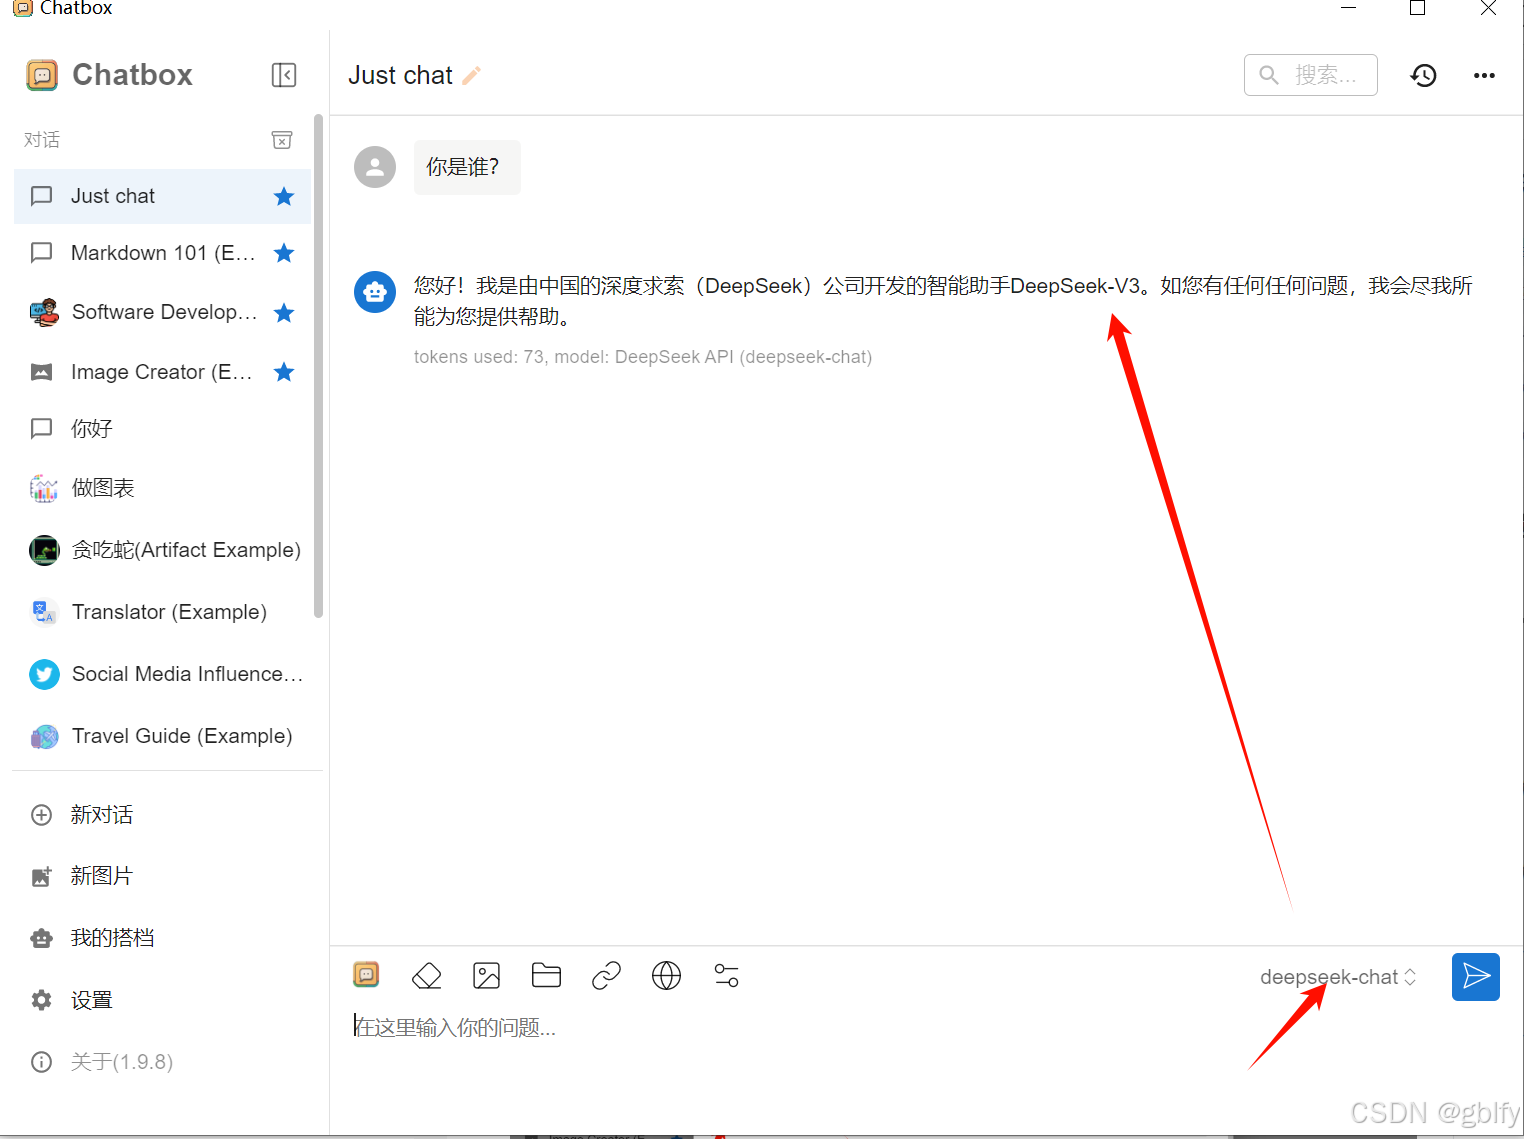The width and height of the screenshot is (1524, 1139).
Task: Click the 做图表 chart icon
Action: coord(43,488)
